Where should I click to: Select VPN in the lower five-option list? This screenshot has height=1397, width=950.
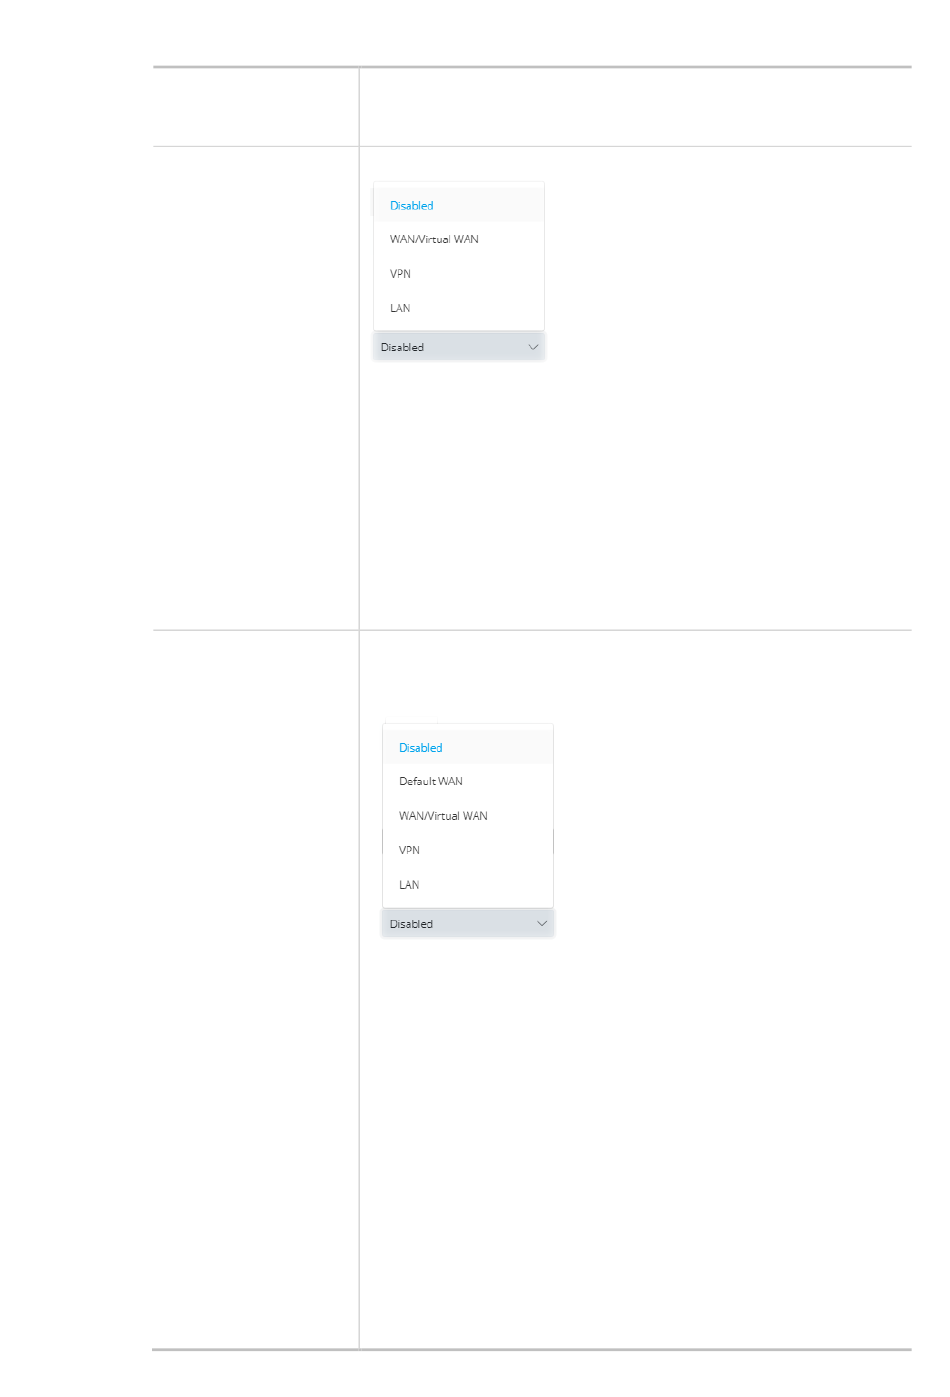pos(468,850)
